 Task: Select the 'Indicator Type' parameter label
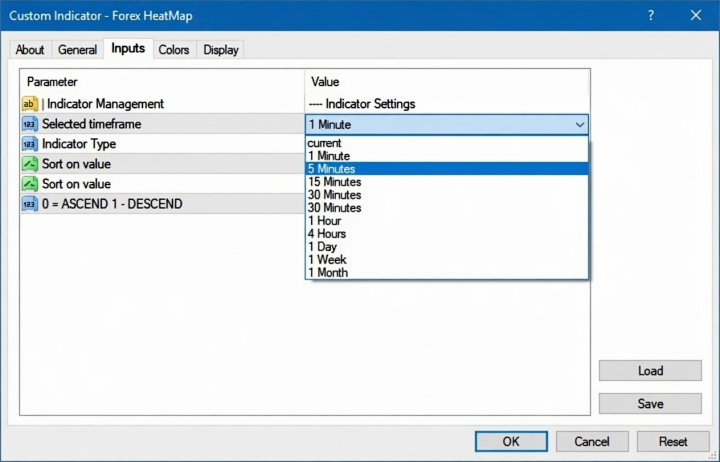tap(79, 144)
